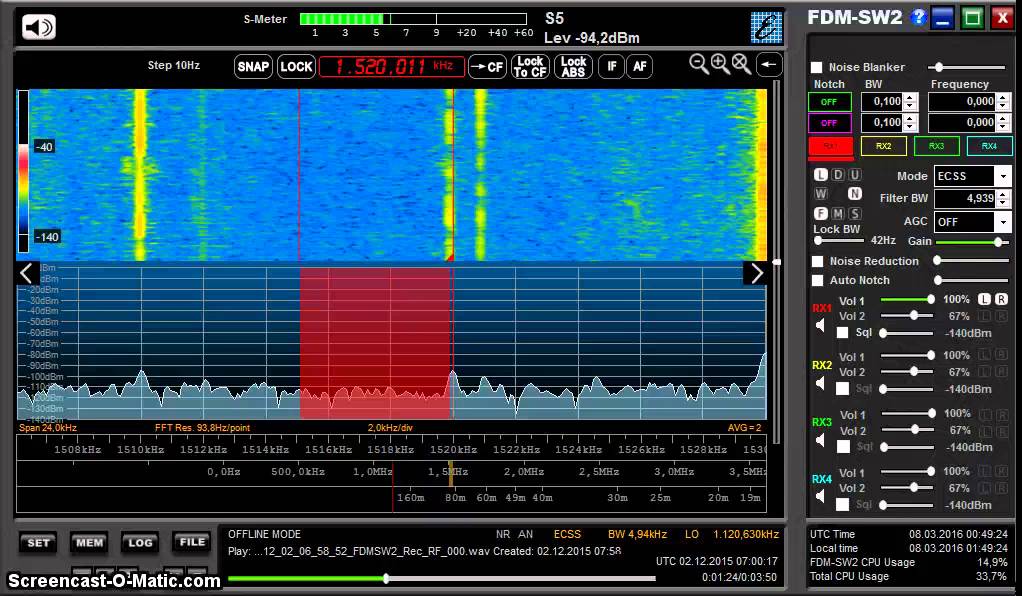Select the RX3 receiver tab
Viewport: 1022px width, 596px height.
[936, 146]
